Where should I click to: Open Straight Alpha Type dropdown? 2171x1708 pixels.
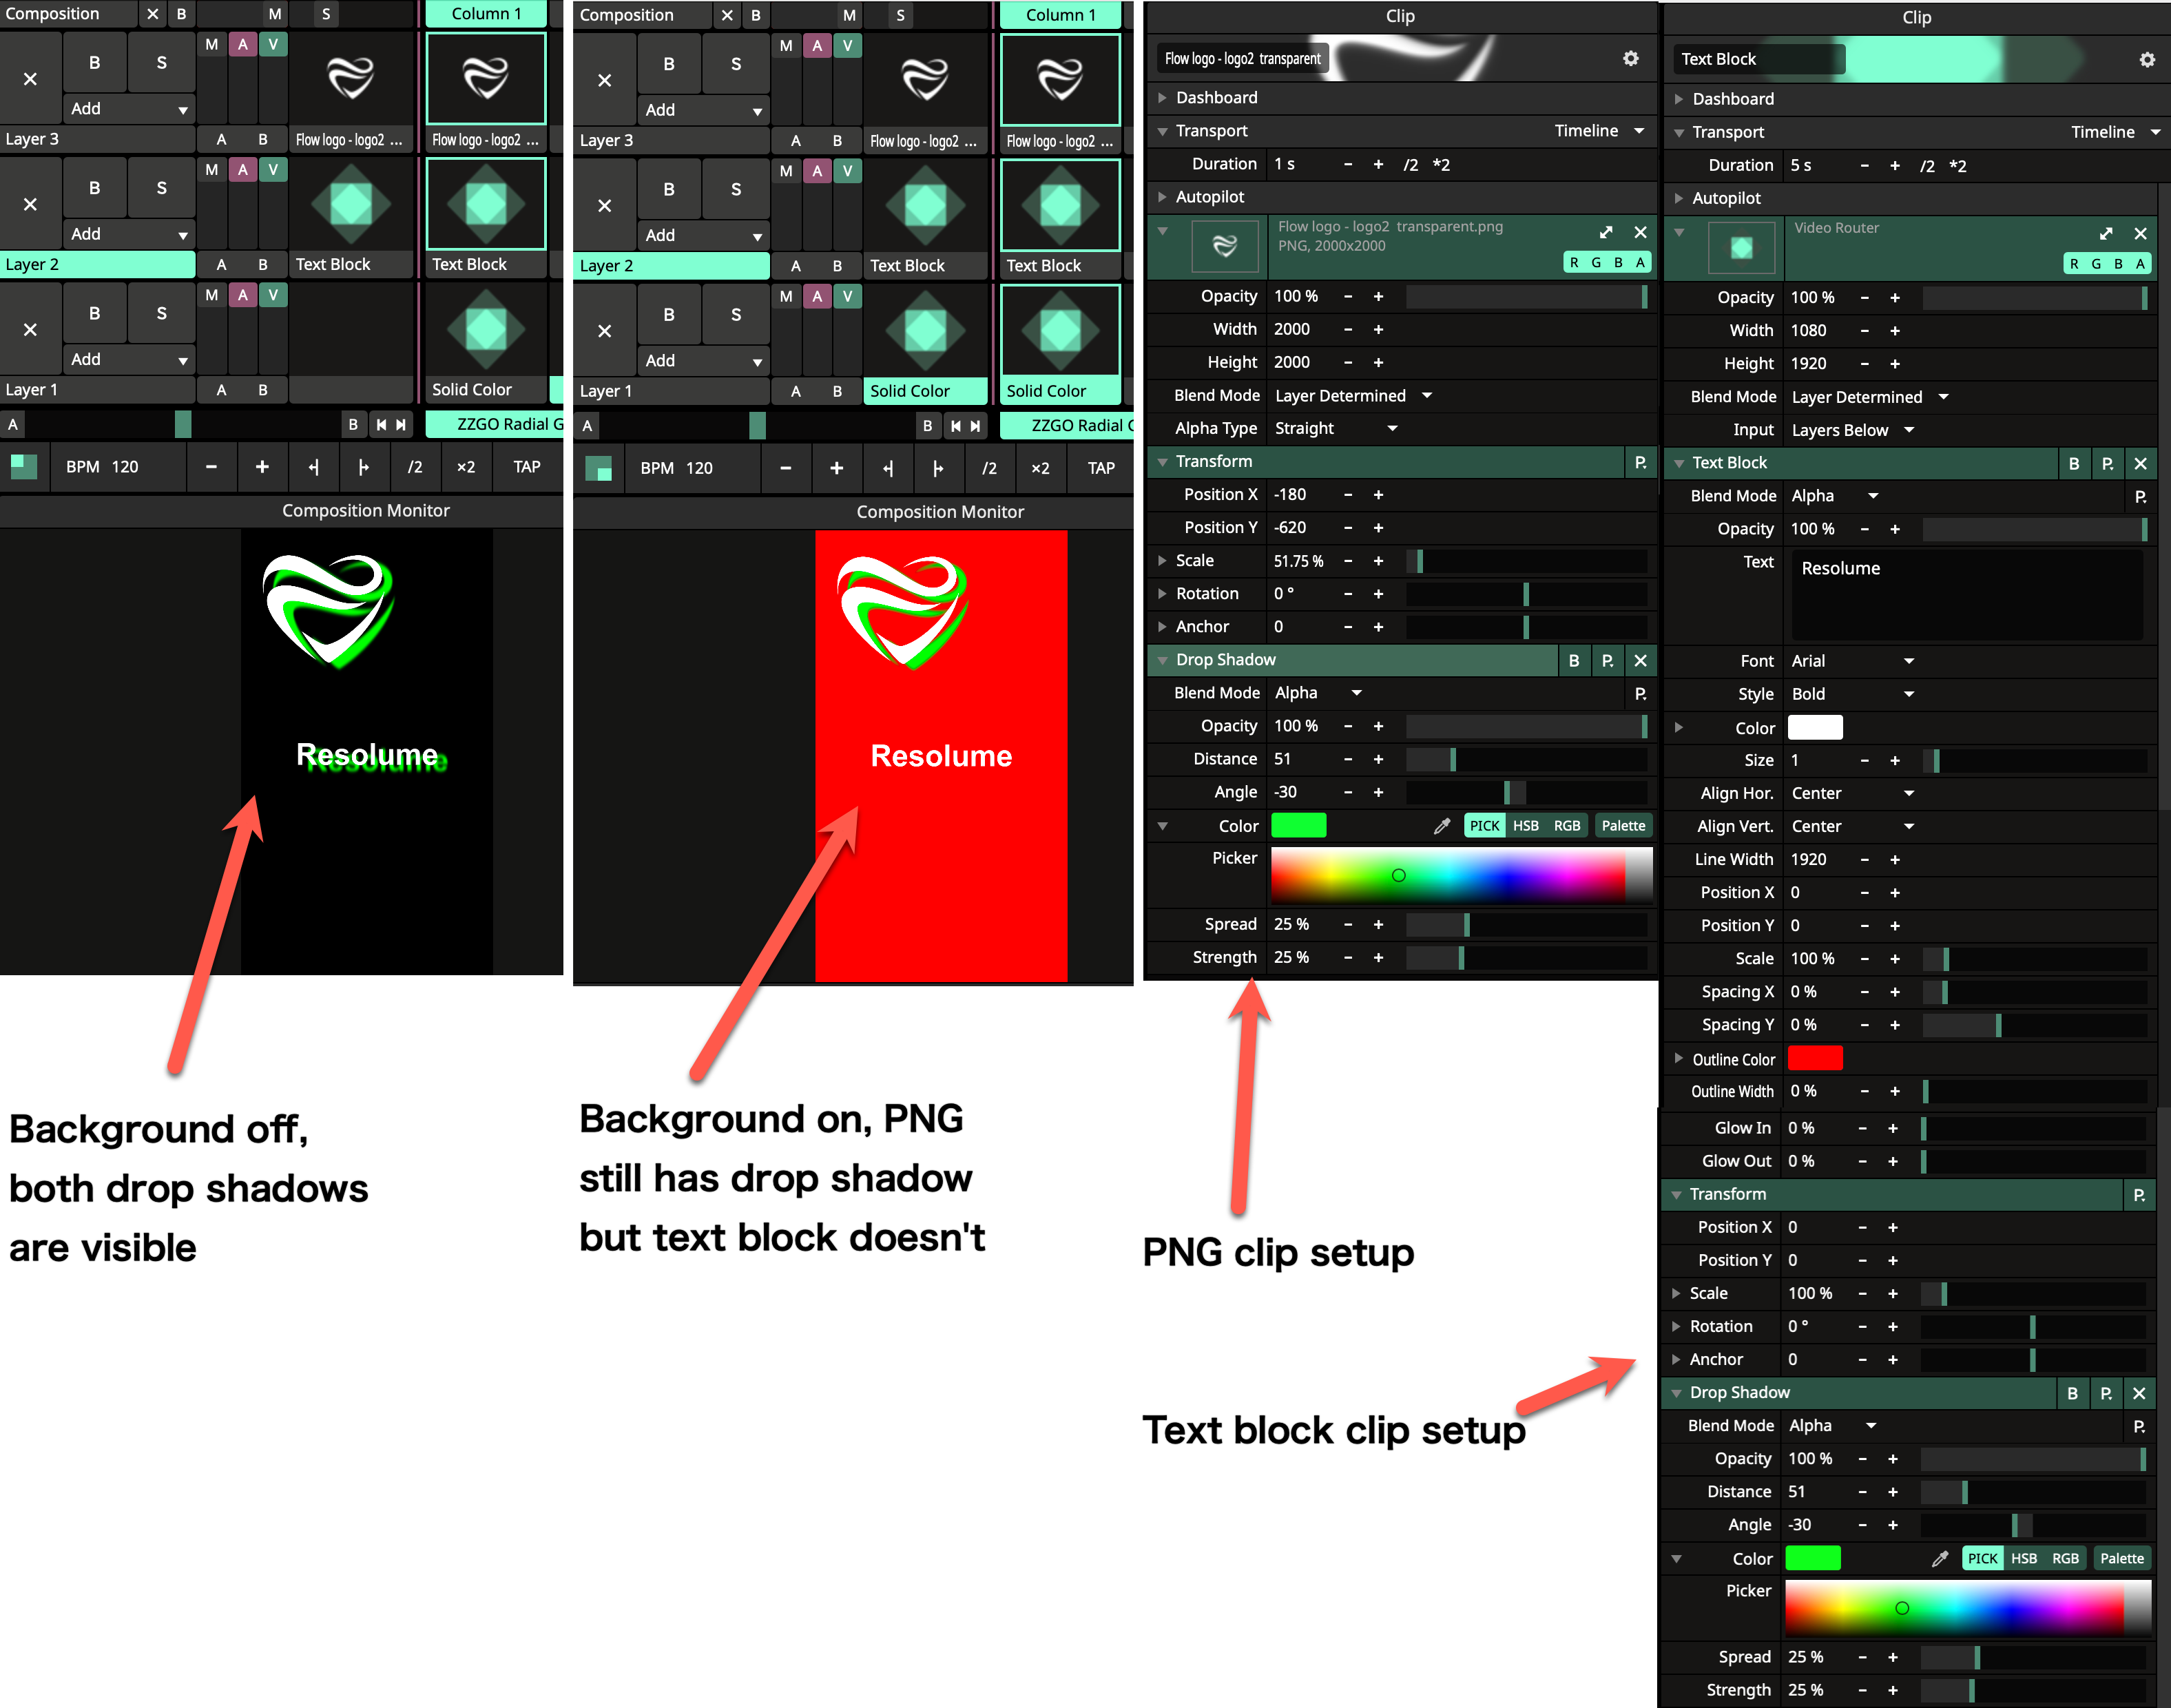pyautogui.click(x=1336, y=428)
